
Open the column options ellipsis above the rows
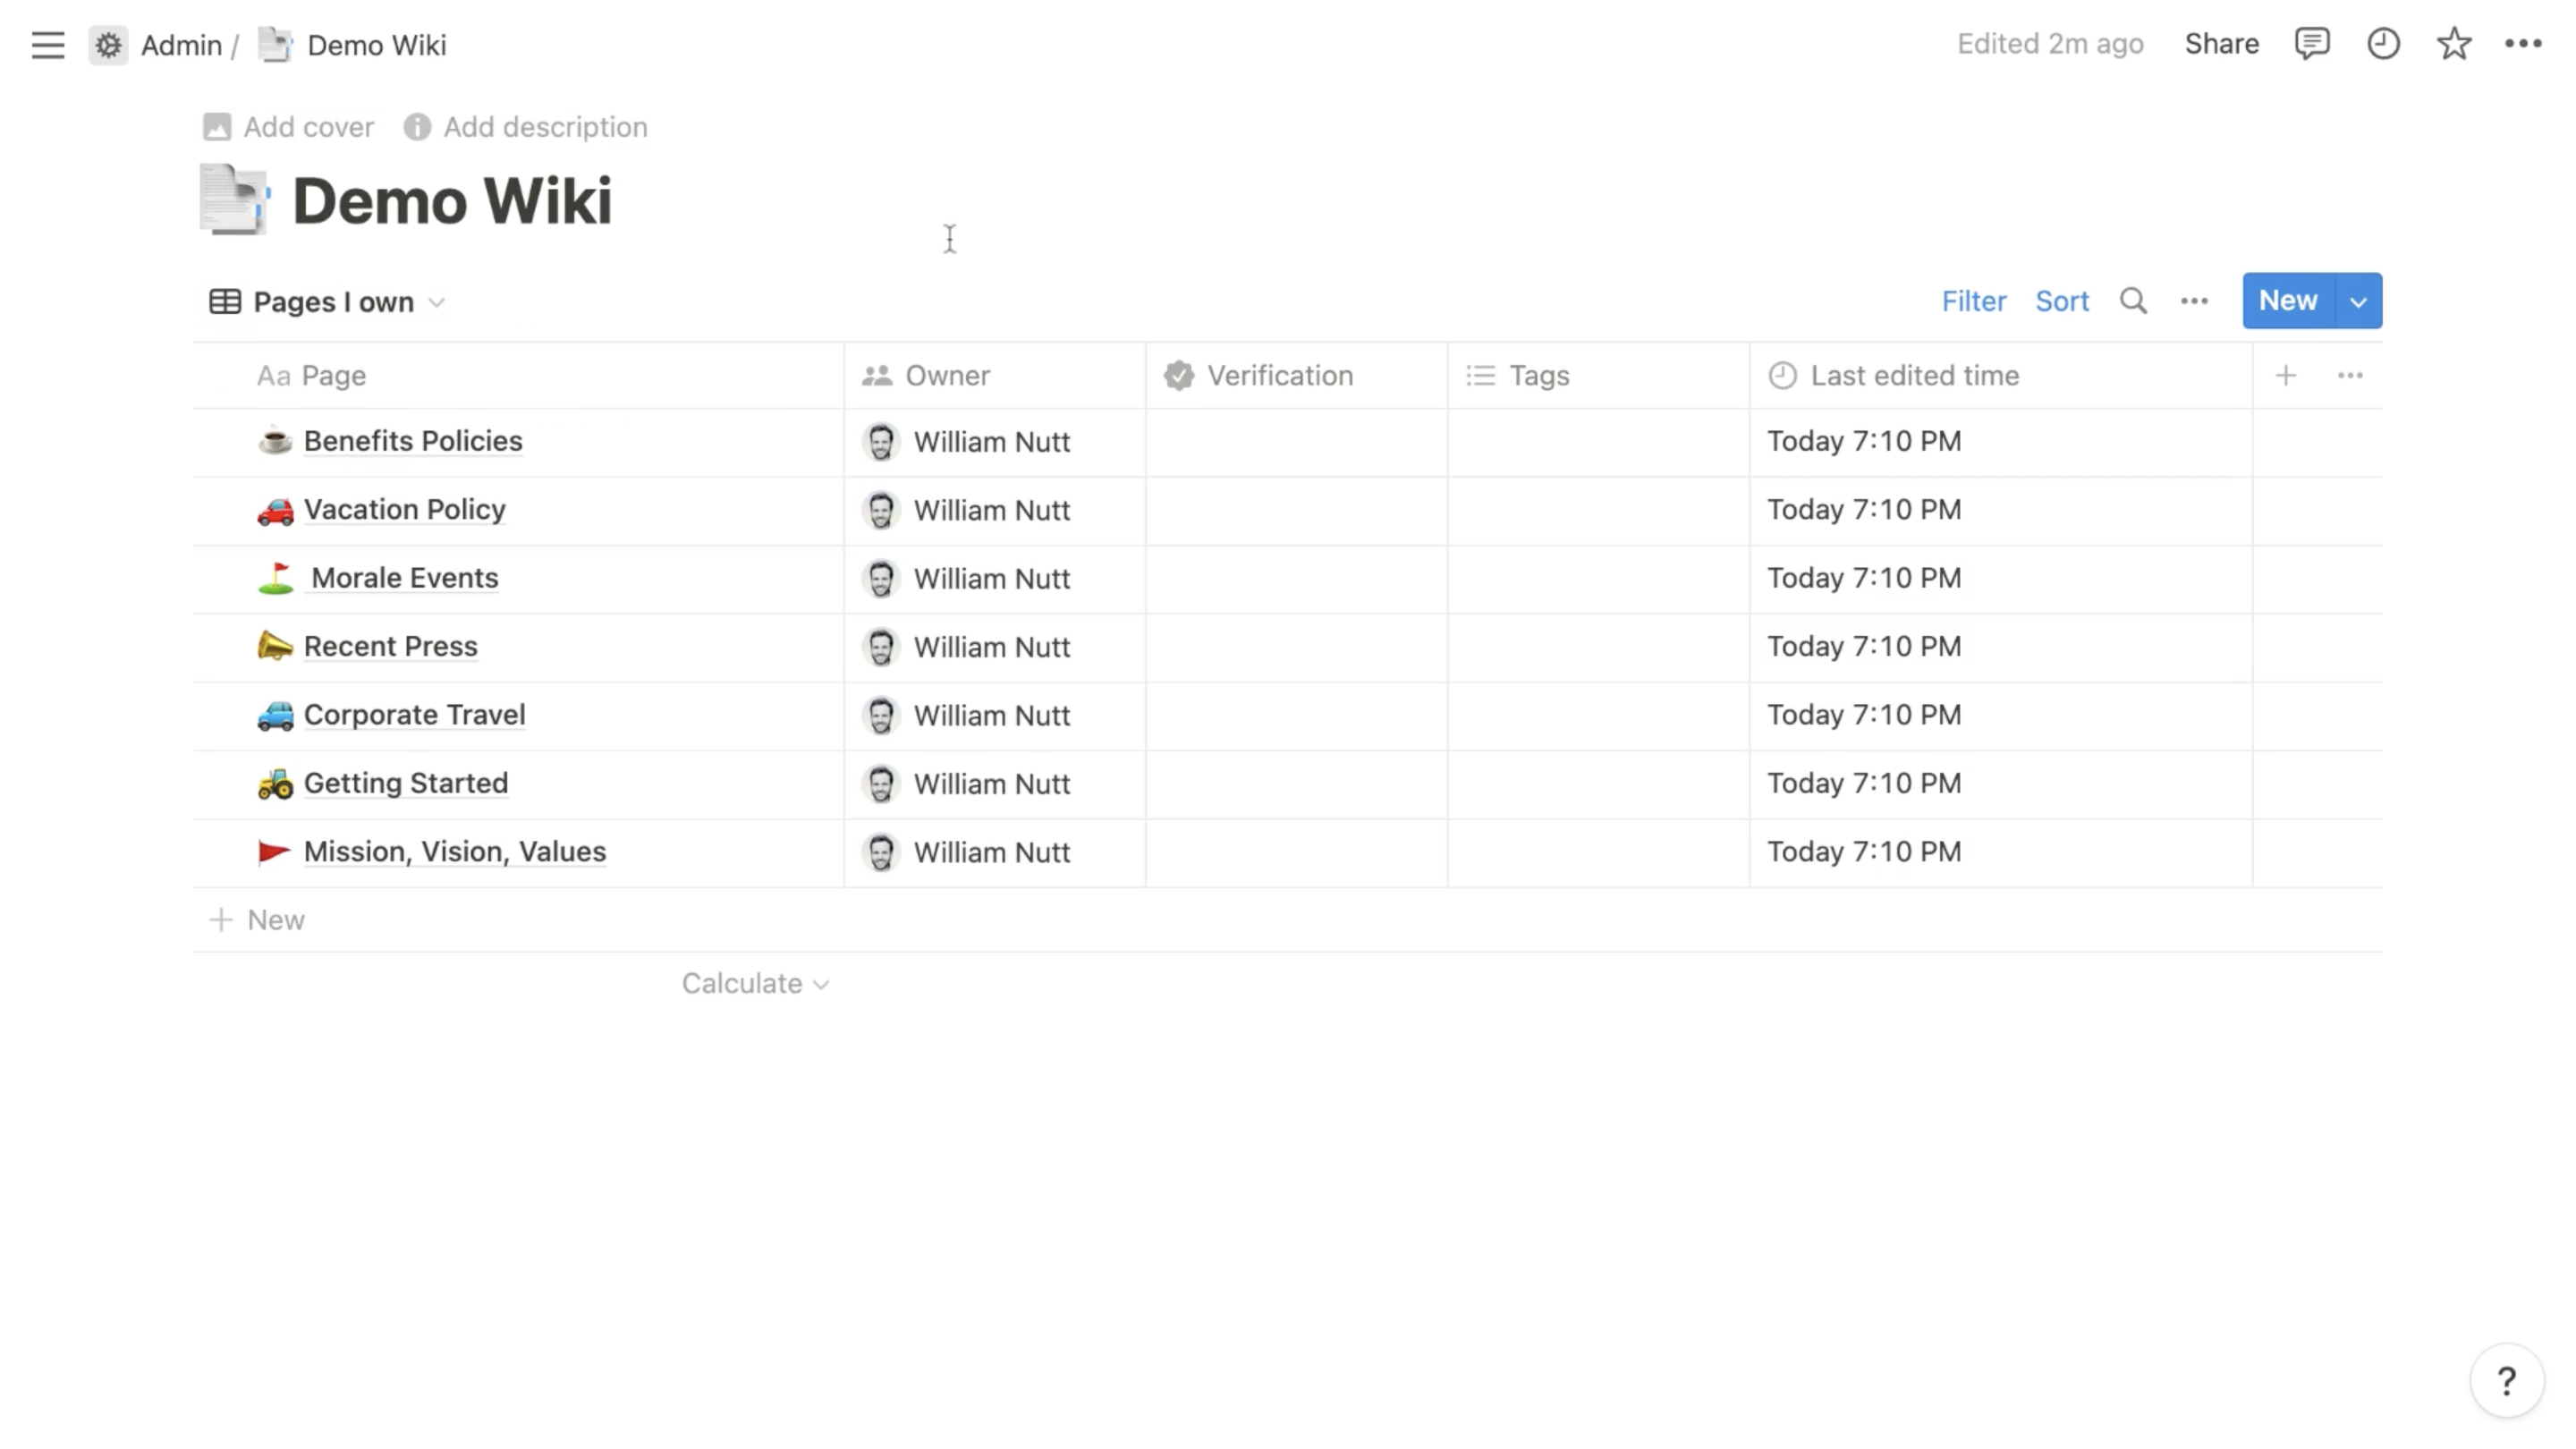pyautogui.click(x=2351, y=375)
